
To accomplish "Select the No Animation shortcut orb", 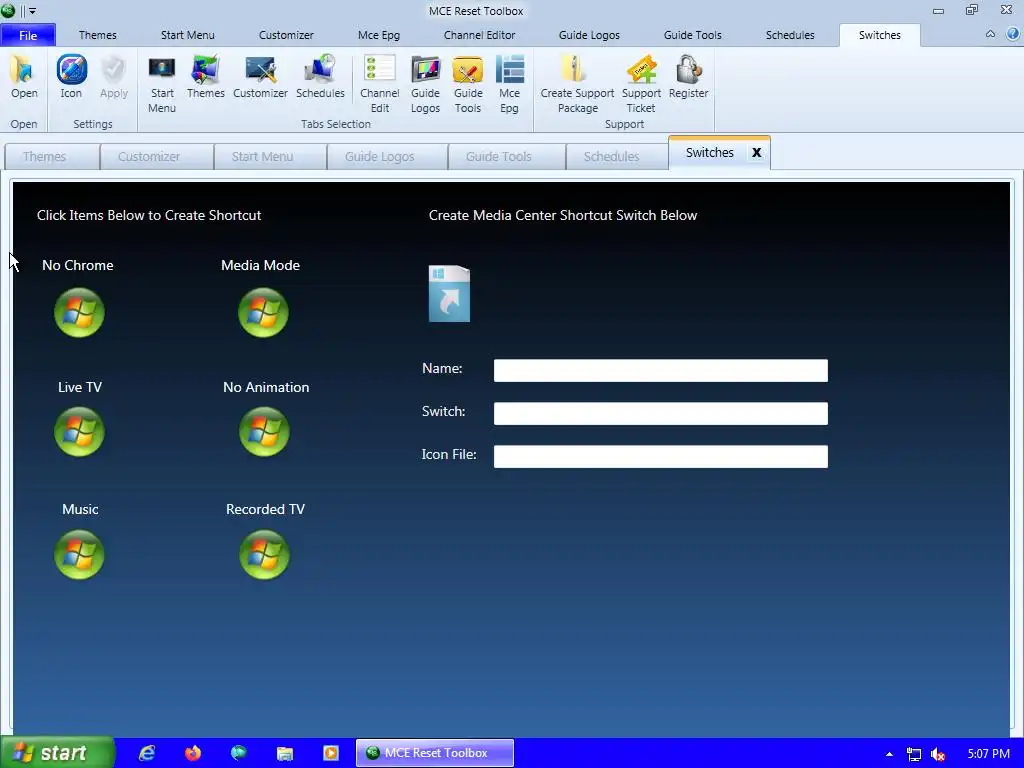I will pos(264,432).
